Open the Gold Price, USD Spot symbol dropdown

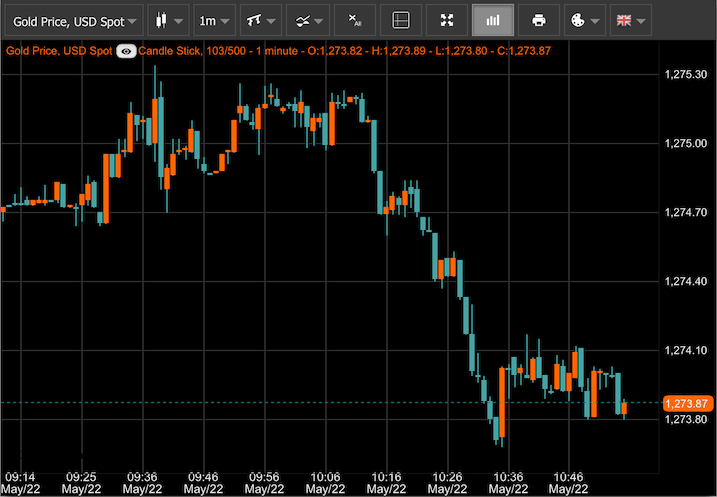[x=74, y=20]
